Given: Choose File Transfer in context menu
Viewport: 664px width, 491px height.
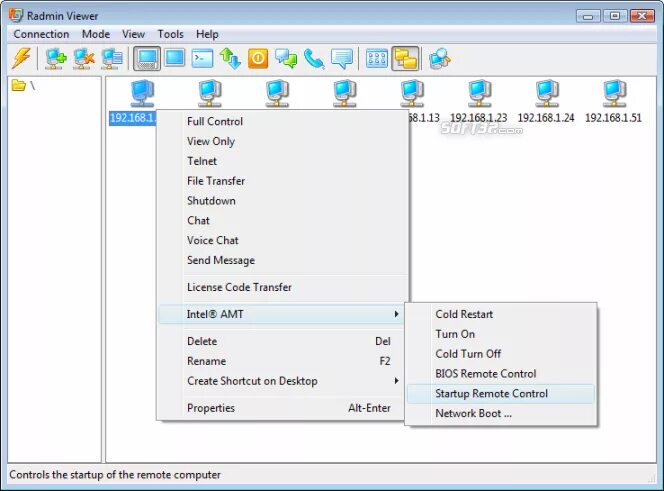Looking at the screenshot, I should tap(283, 181).
